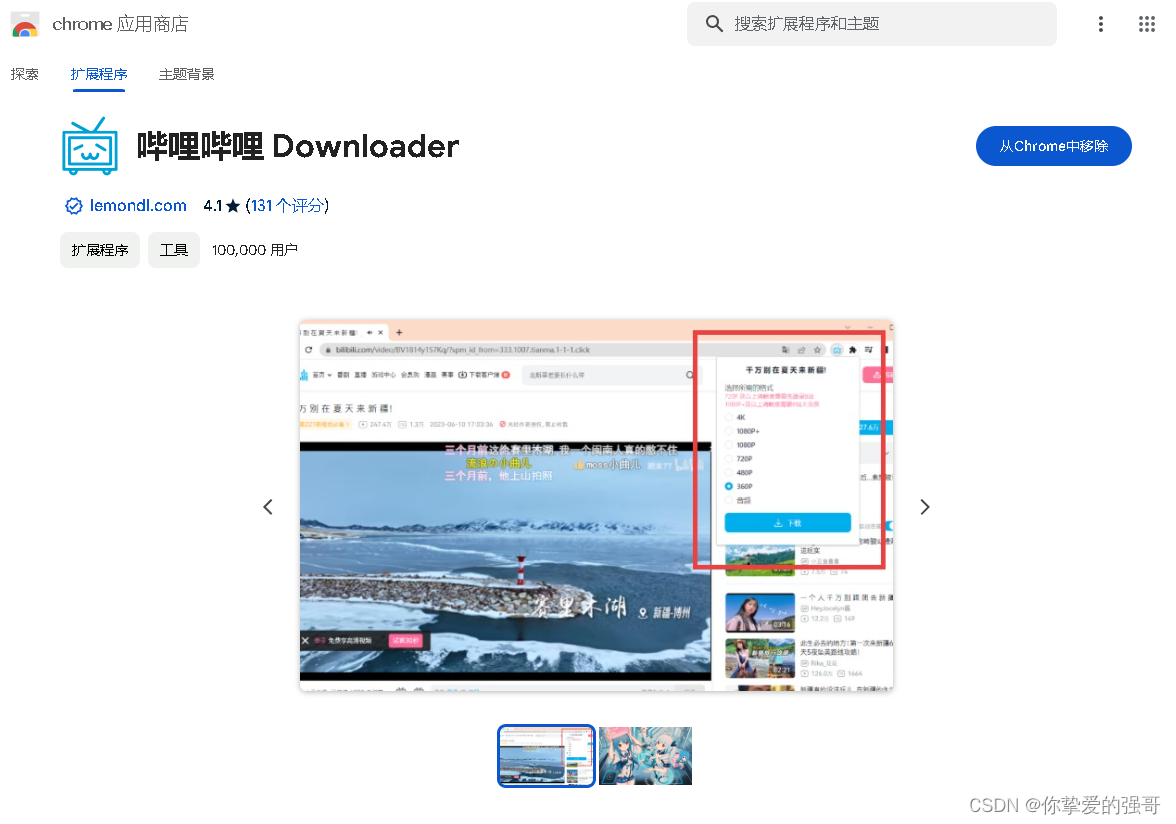Show previous screenshot with left arrow
This screenshot has width=1176, height=824.
point(268,507)
